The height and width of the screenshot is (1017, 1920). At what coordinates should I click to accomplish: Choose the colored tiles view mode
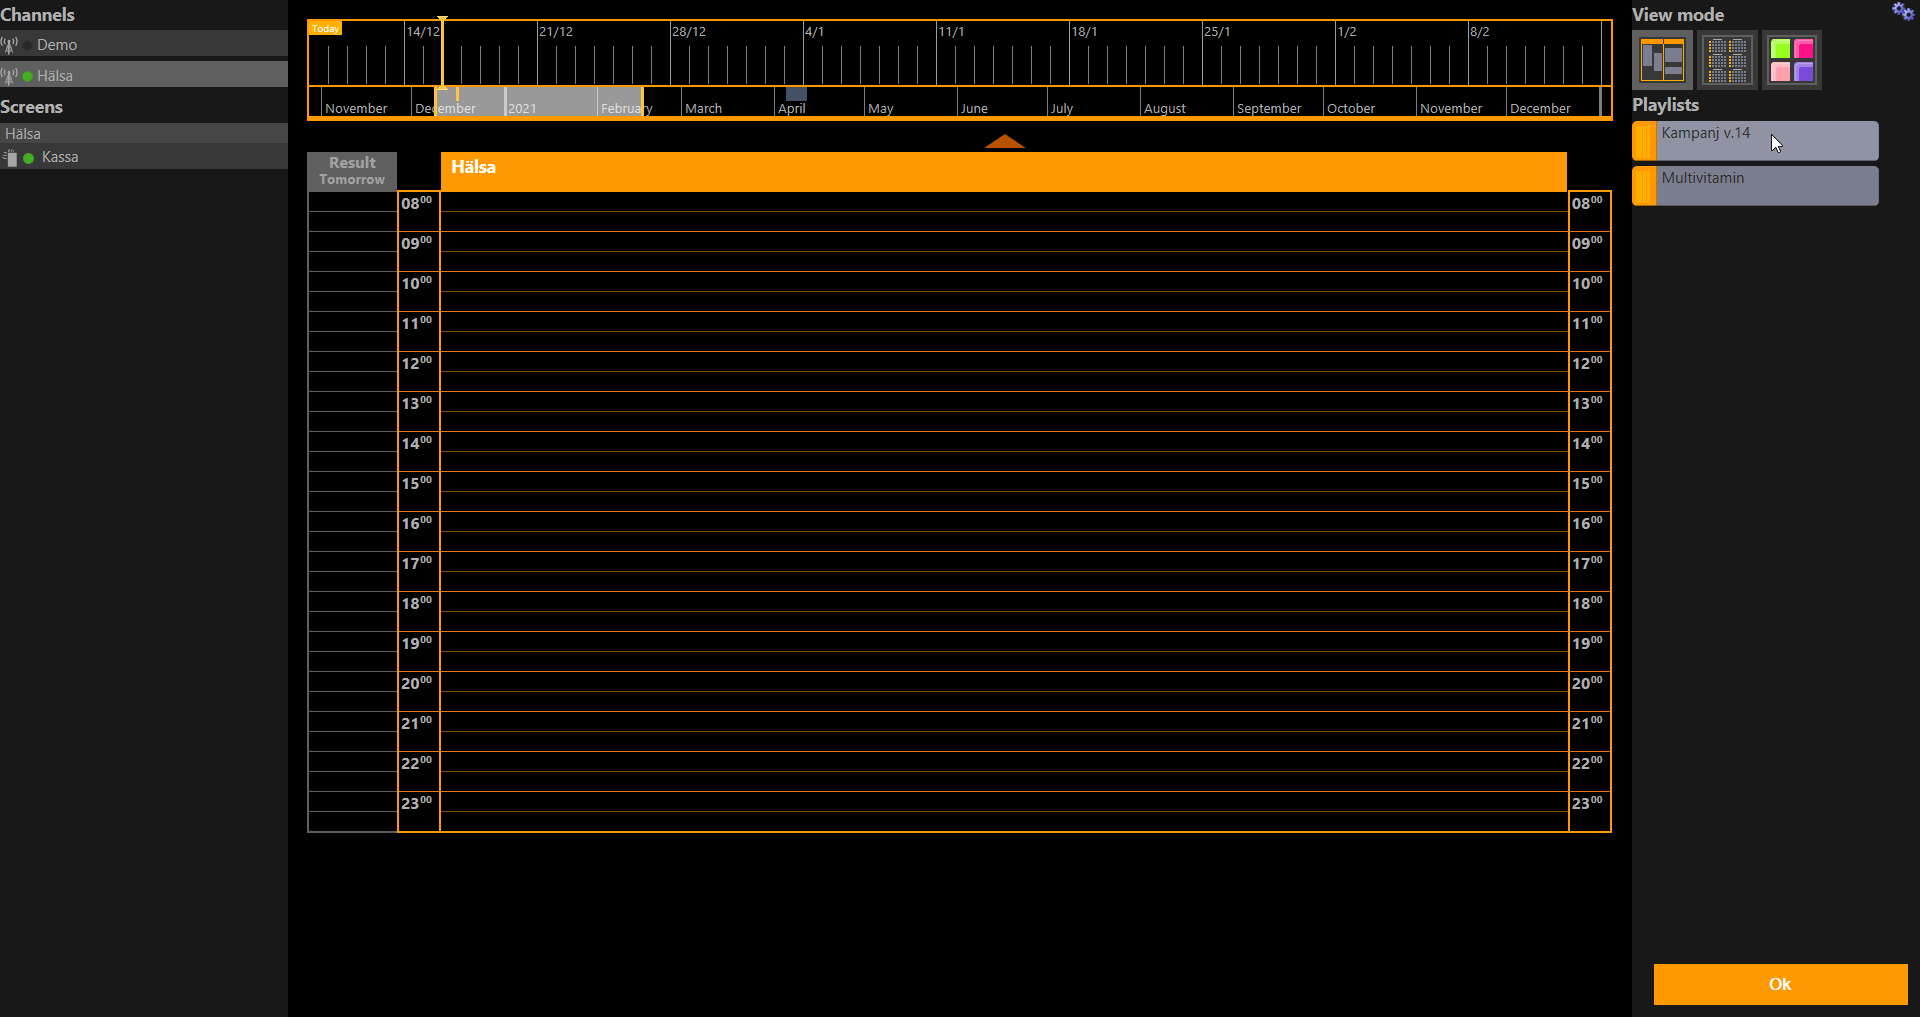click(1791, 60)
